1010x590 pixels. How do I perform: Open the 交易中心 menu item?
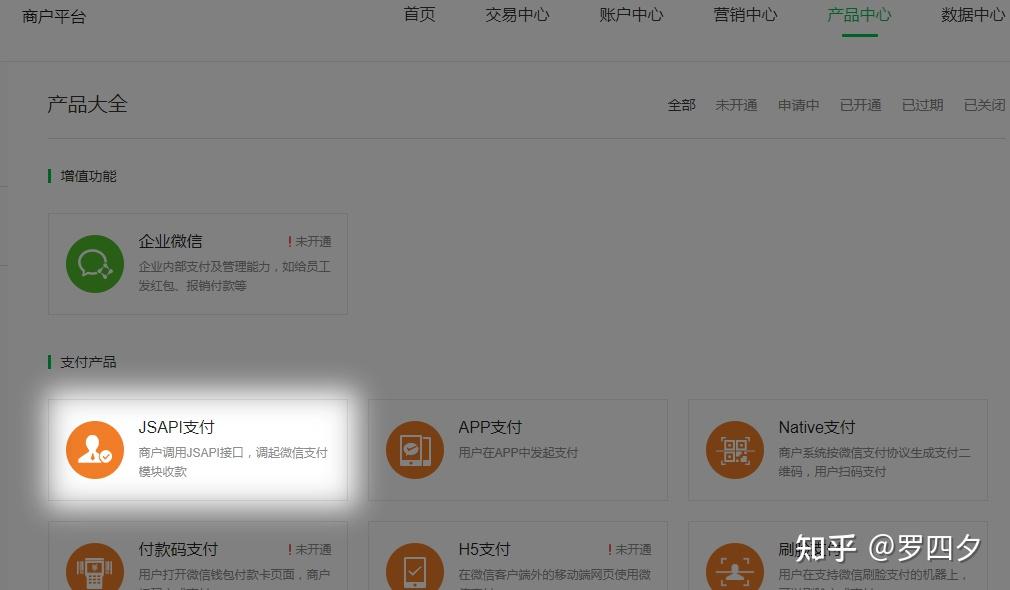(517, 15)
